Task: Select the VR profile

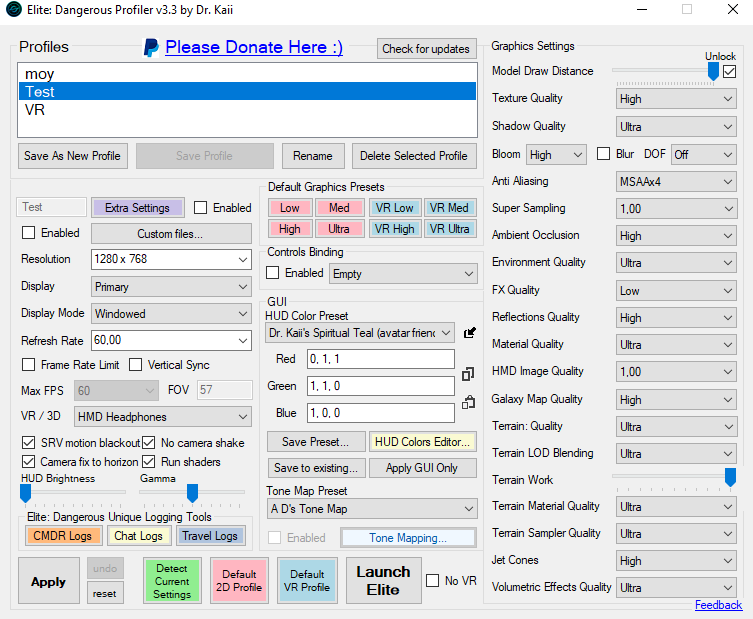Action: coord(247,109)
